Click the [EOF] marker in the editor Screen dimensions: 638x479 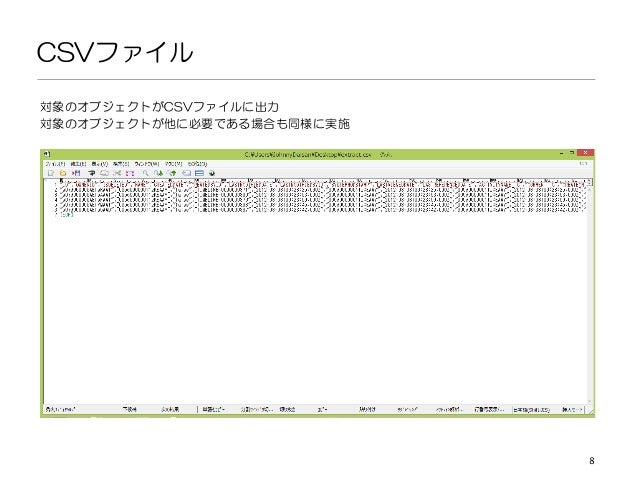67,215
